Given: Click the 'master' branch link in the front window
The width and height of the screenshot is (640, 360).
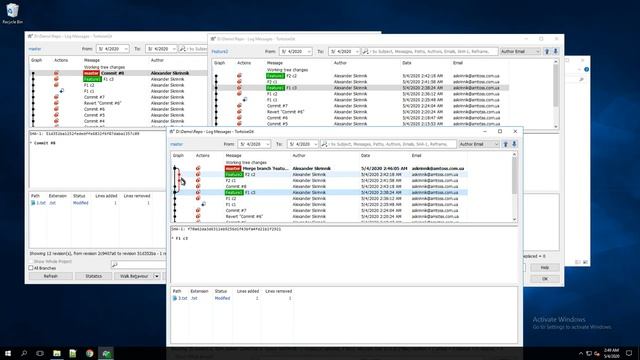Looking at the screenshot, I should (177, 144).
